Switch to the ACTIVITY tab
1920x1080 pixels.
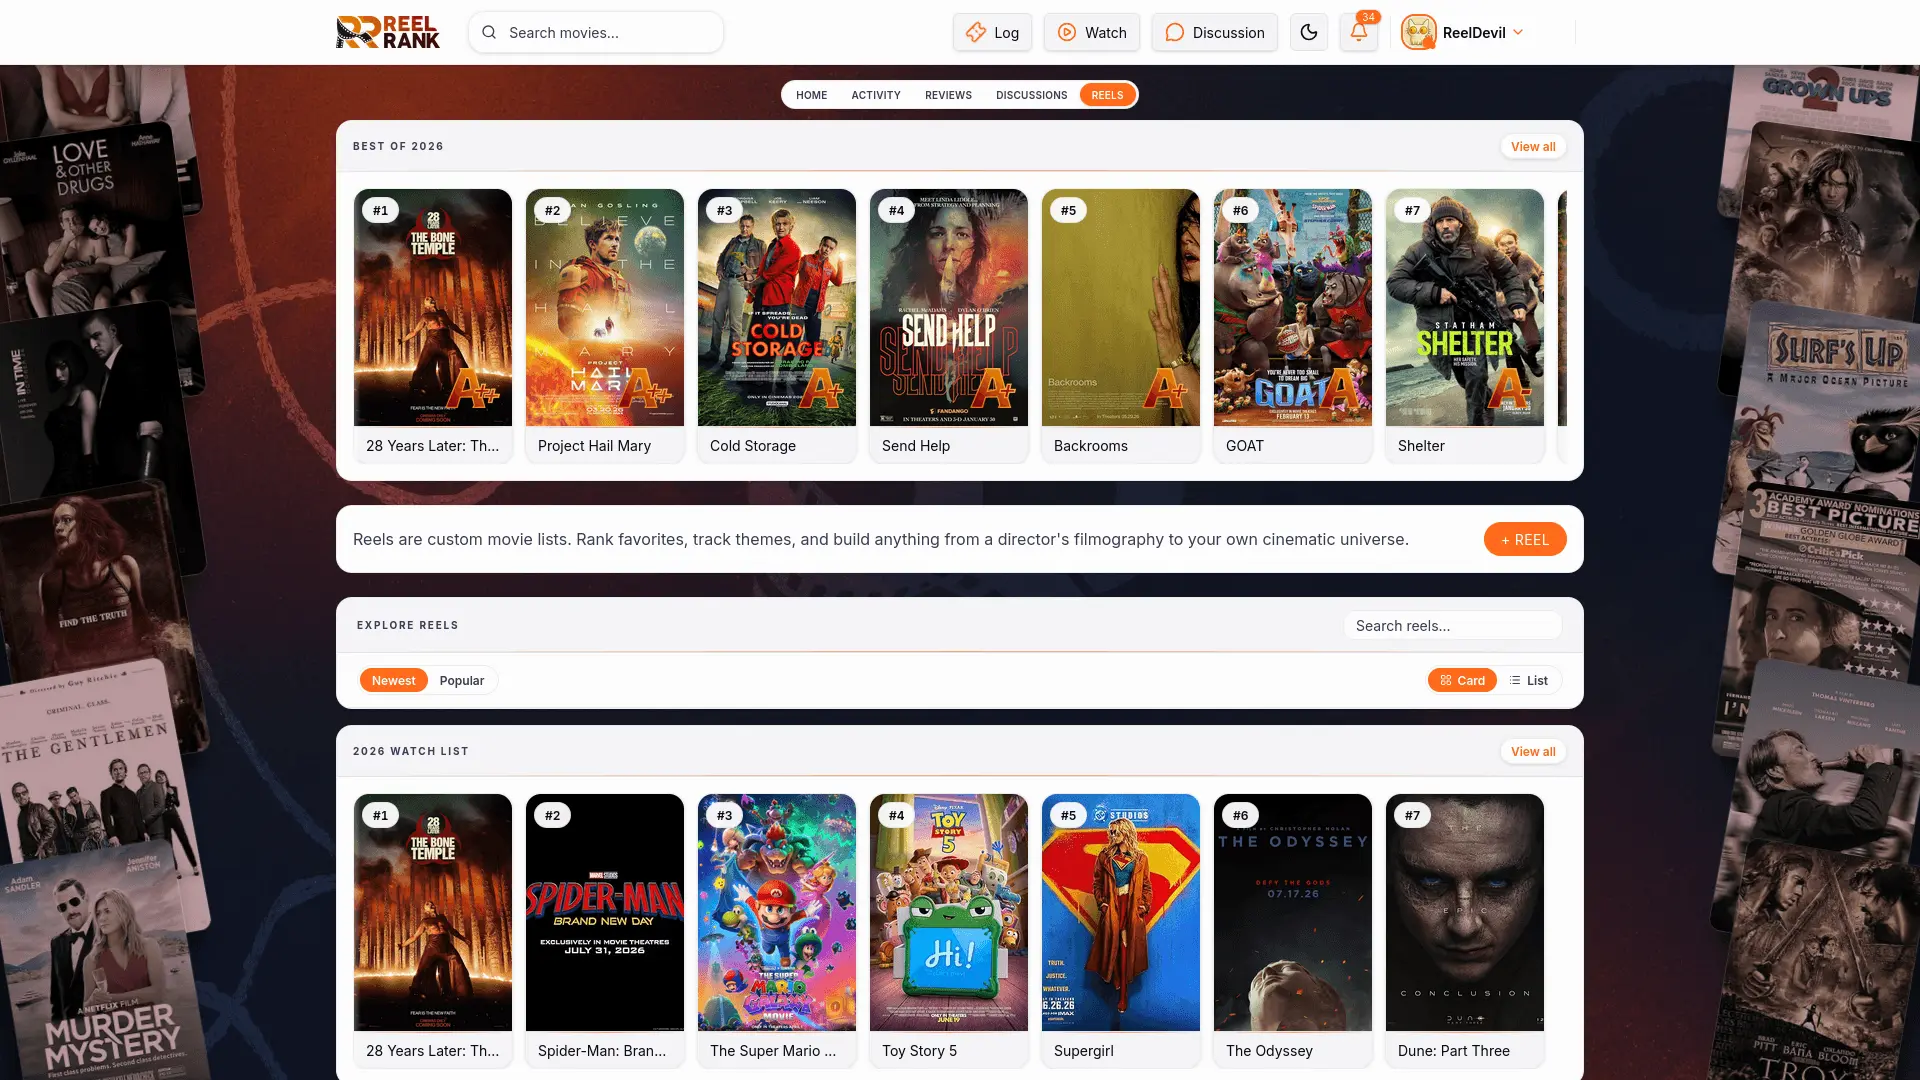pos(876,95)
